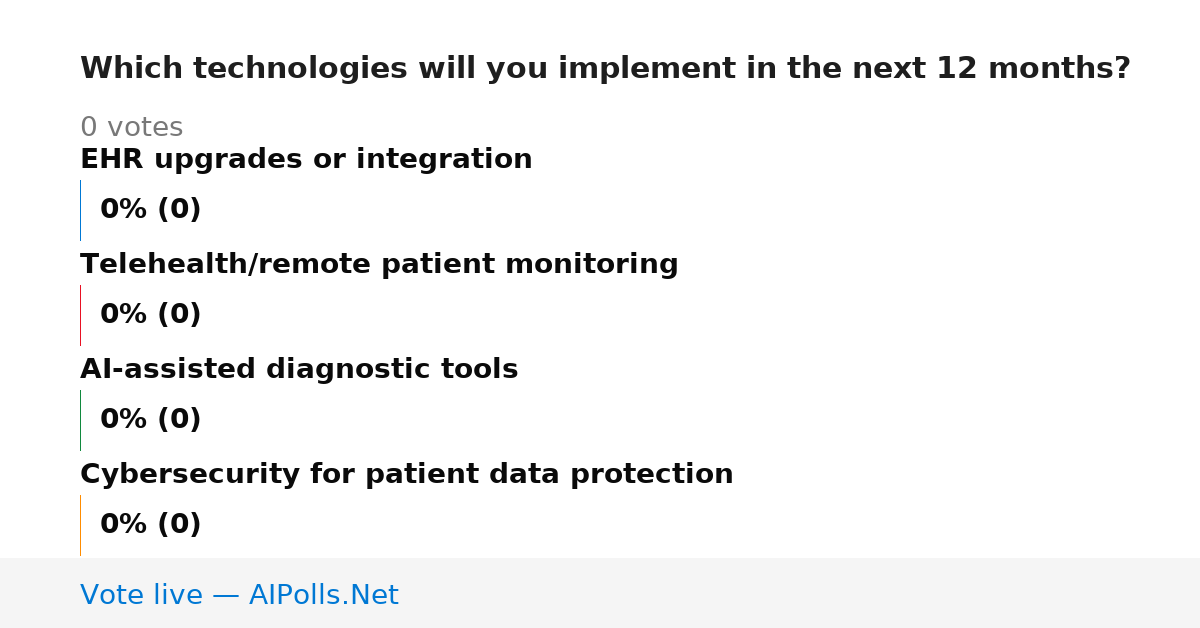Viewport: 1200px width, 628px height.
Task: Click the poll question heading
Action: point(605,69)
